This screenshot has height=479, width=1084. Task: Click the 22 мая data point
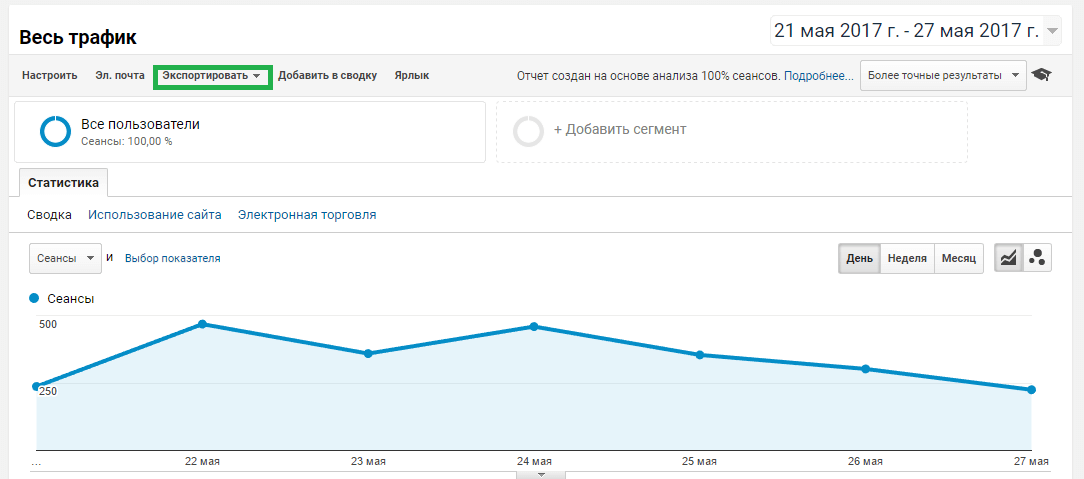(x=202, y=324)
